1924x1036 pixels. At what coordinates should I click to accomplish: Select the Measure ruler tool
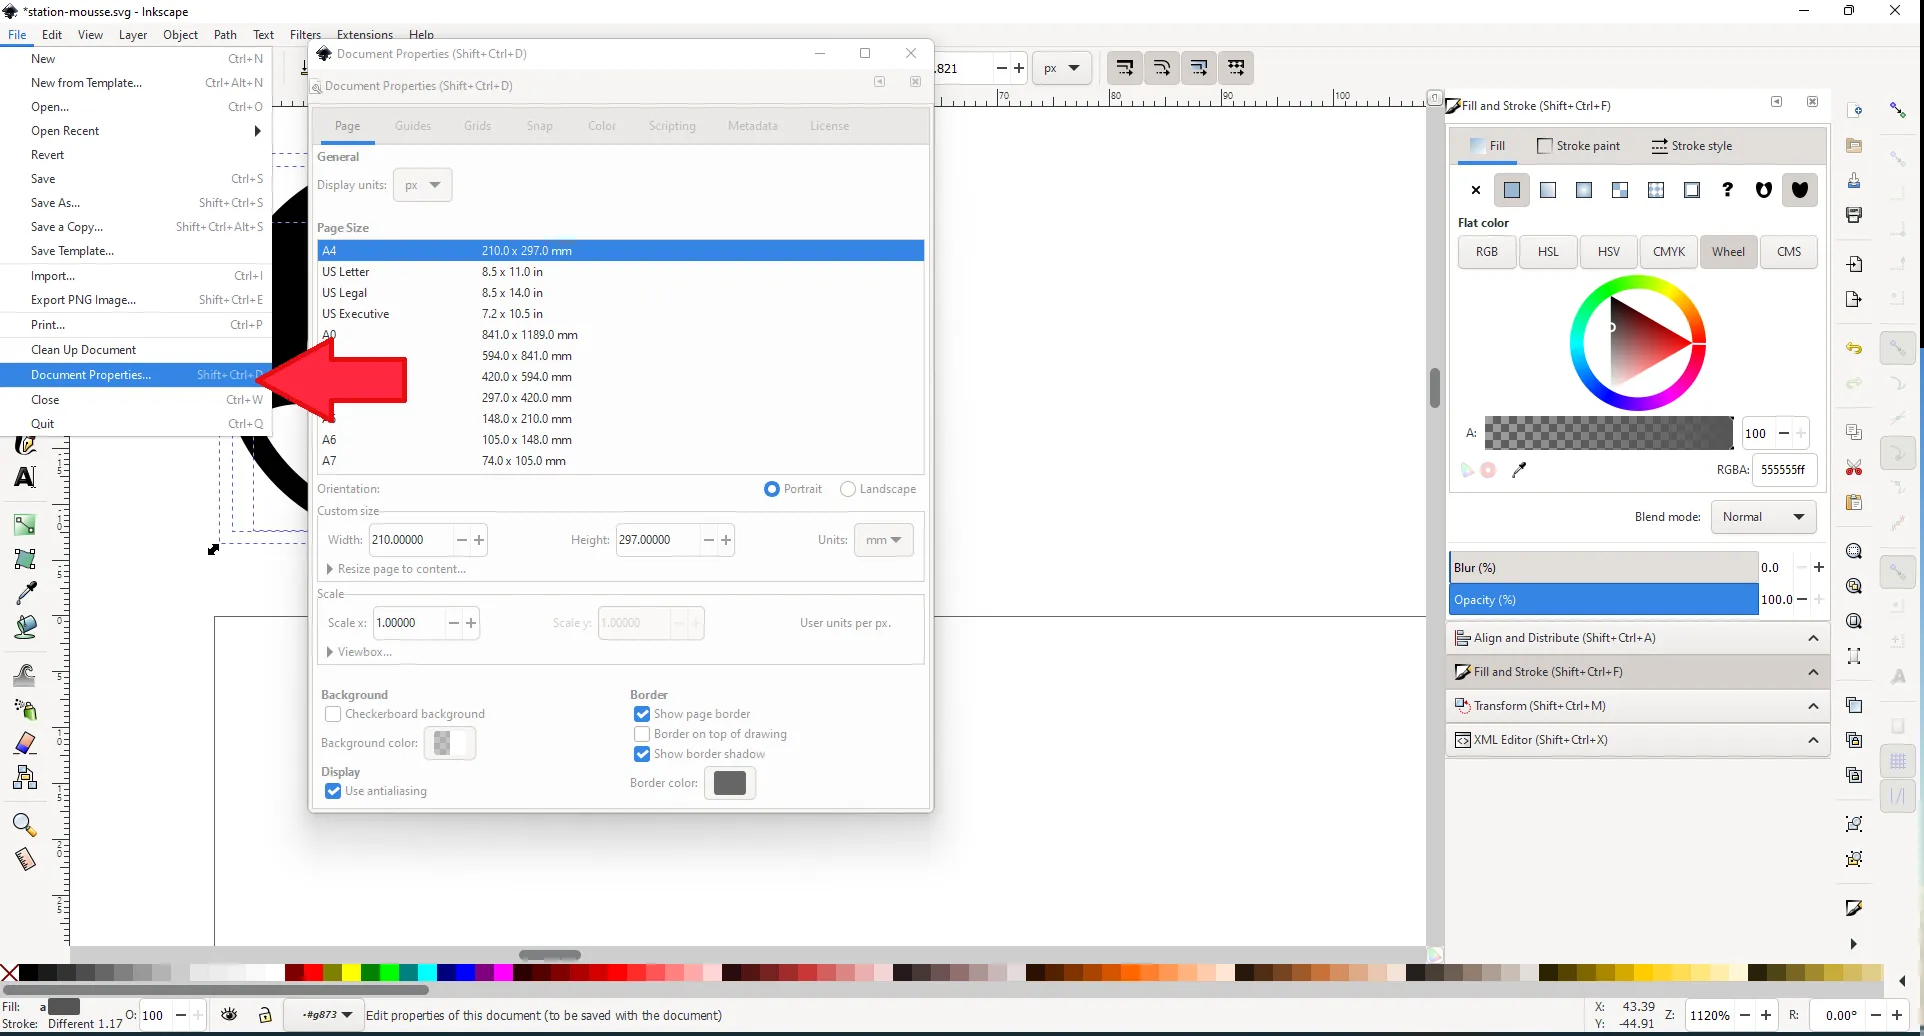pyautogui.click(x=25, y=859)
